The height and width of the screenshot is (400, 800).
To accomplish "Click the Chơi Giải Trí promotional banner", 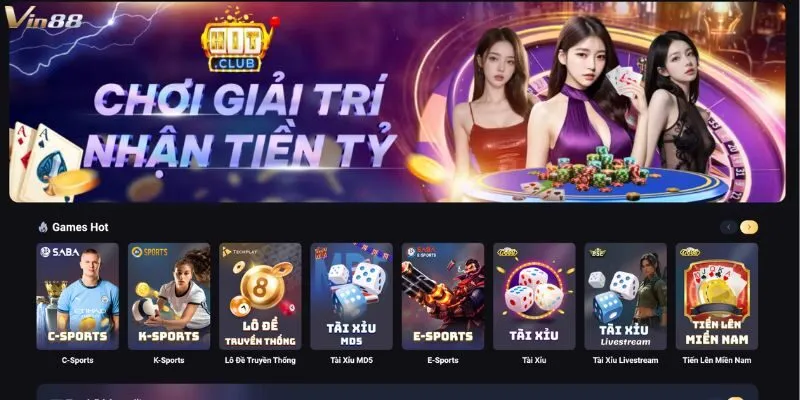I will coord(397,102).
